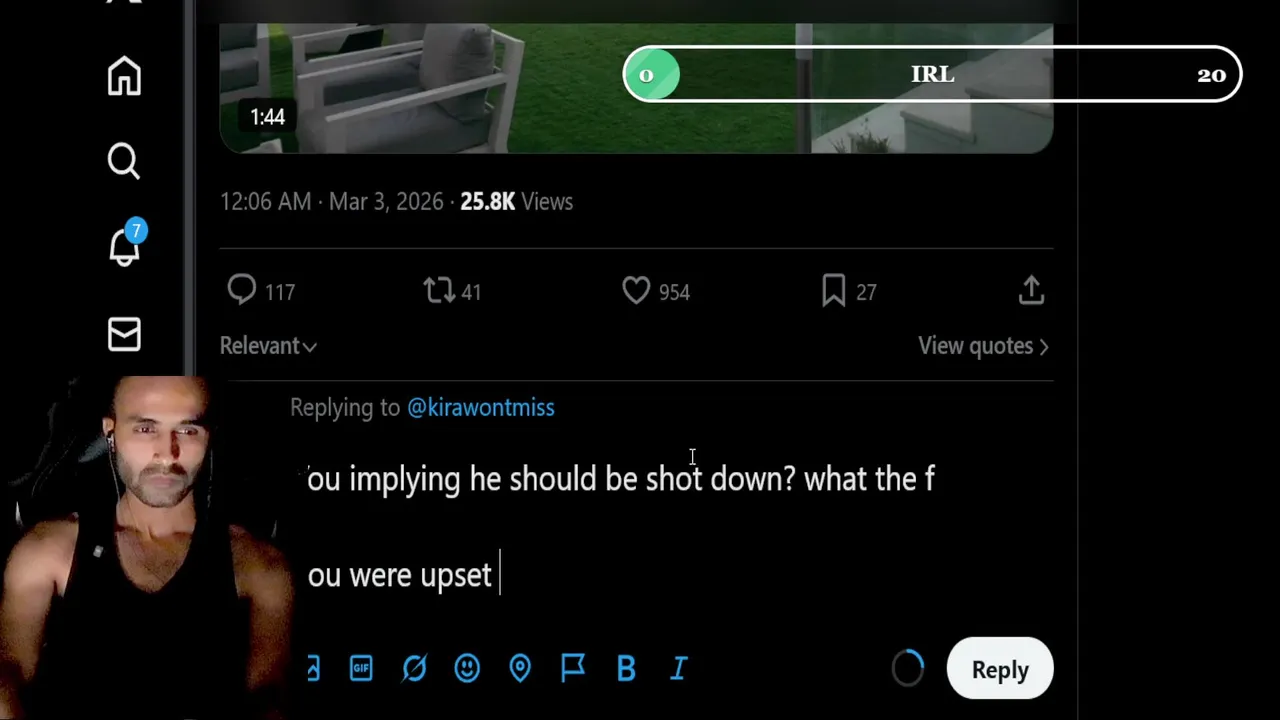Open Direct Messages envelope icon

pos(124,334)
